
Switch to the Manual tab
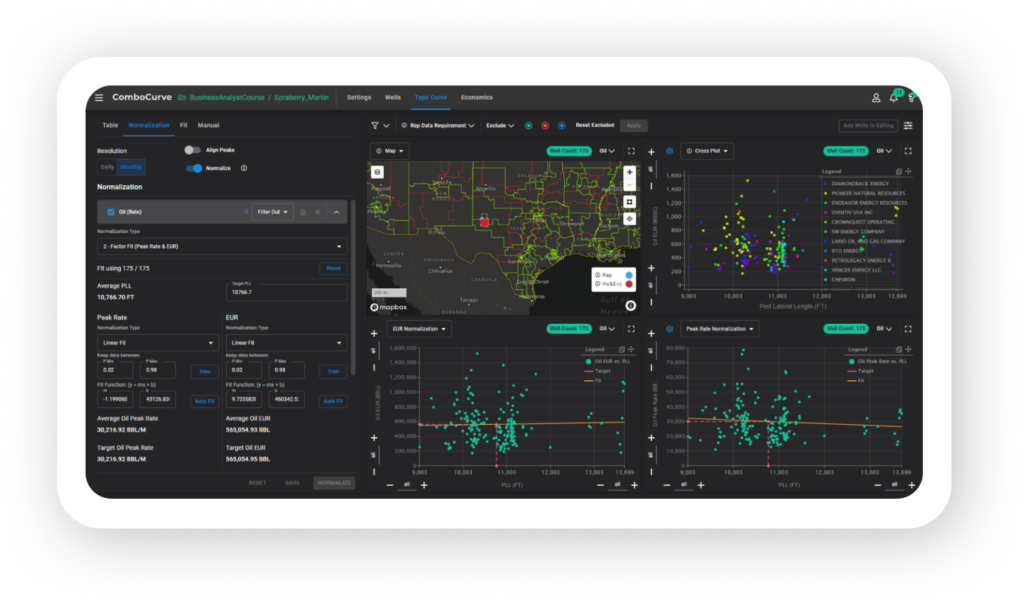[x=208, y=125]
